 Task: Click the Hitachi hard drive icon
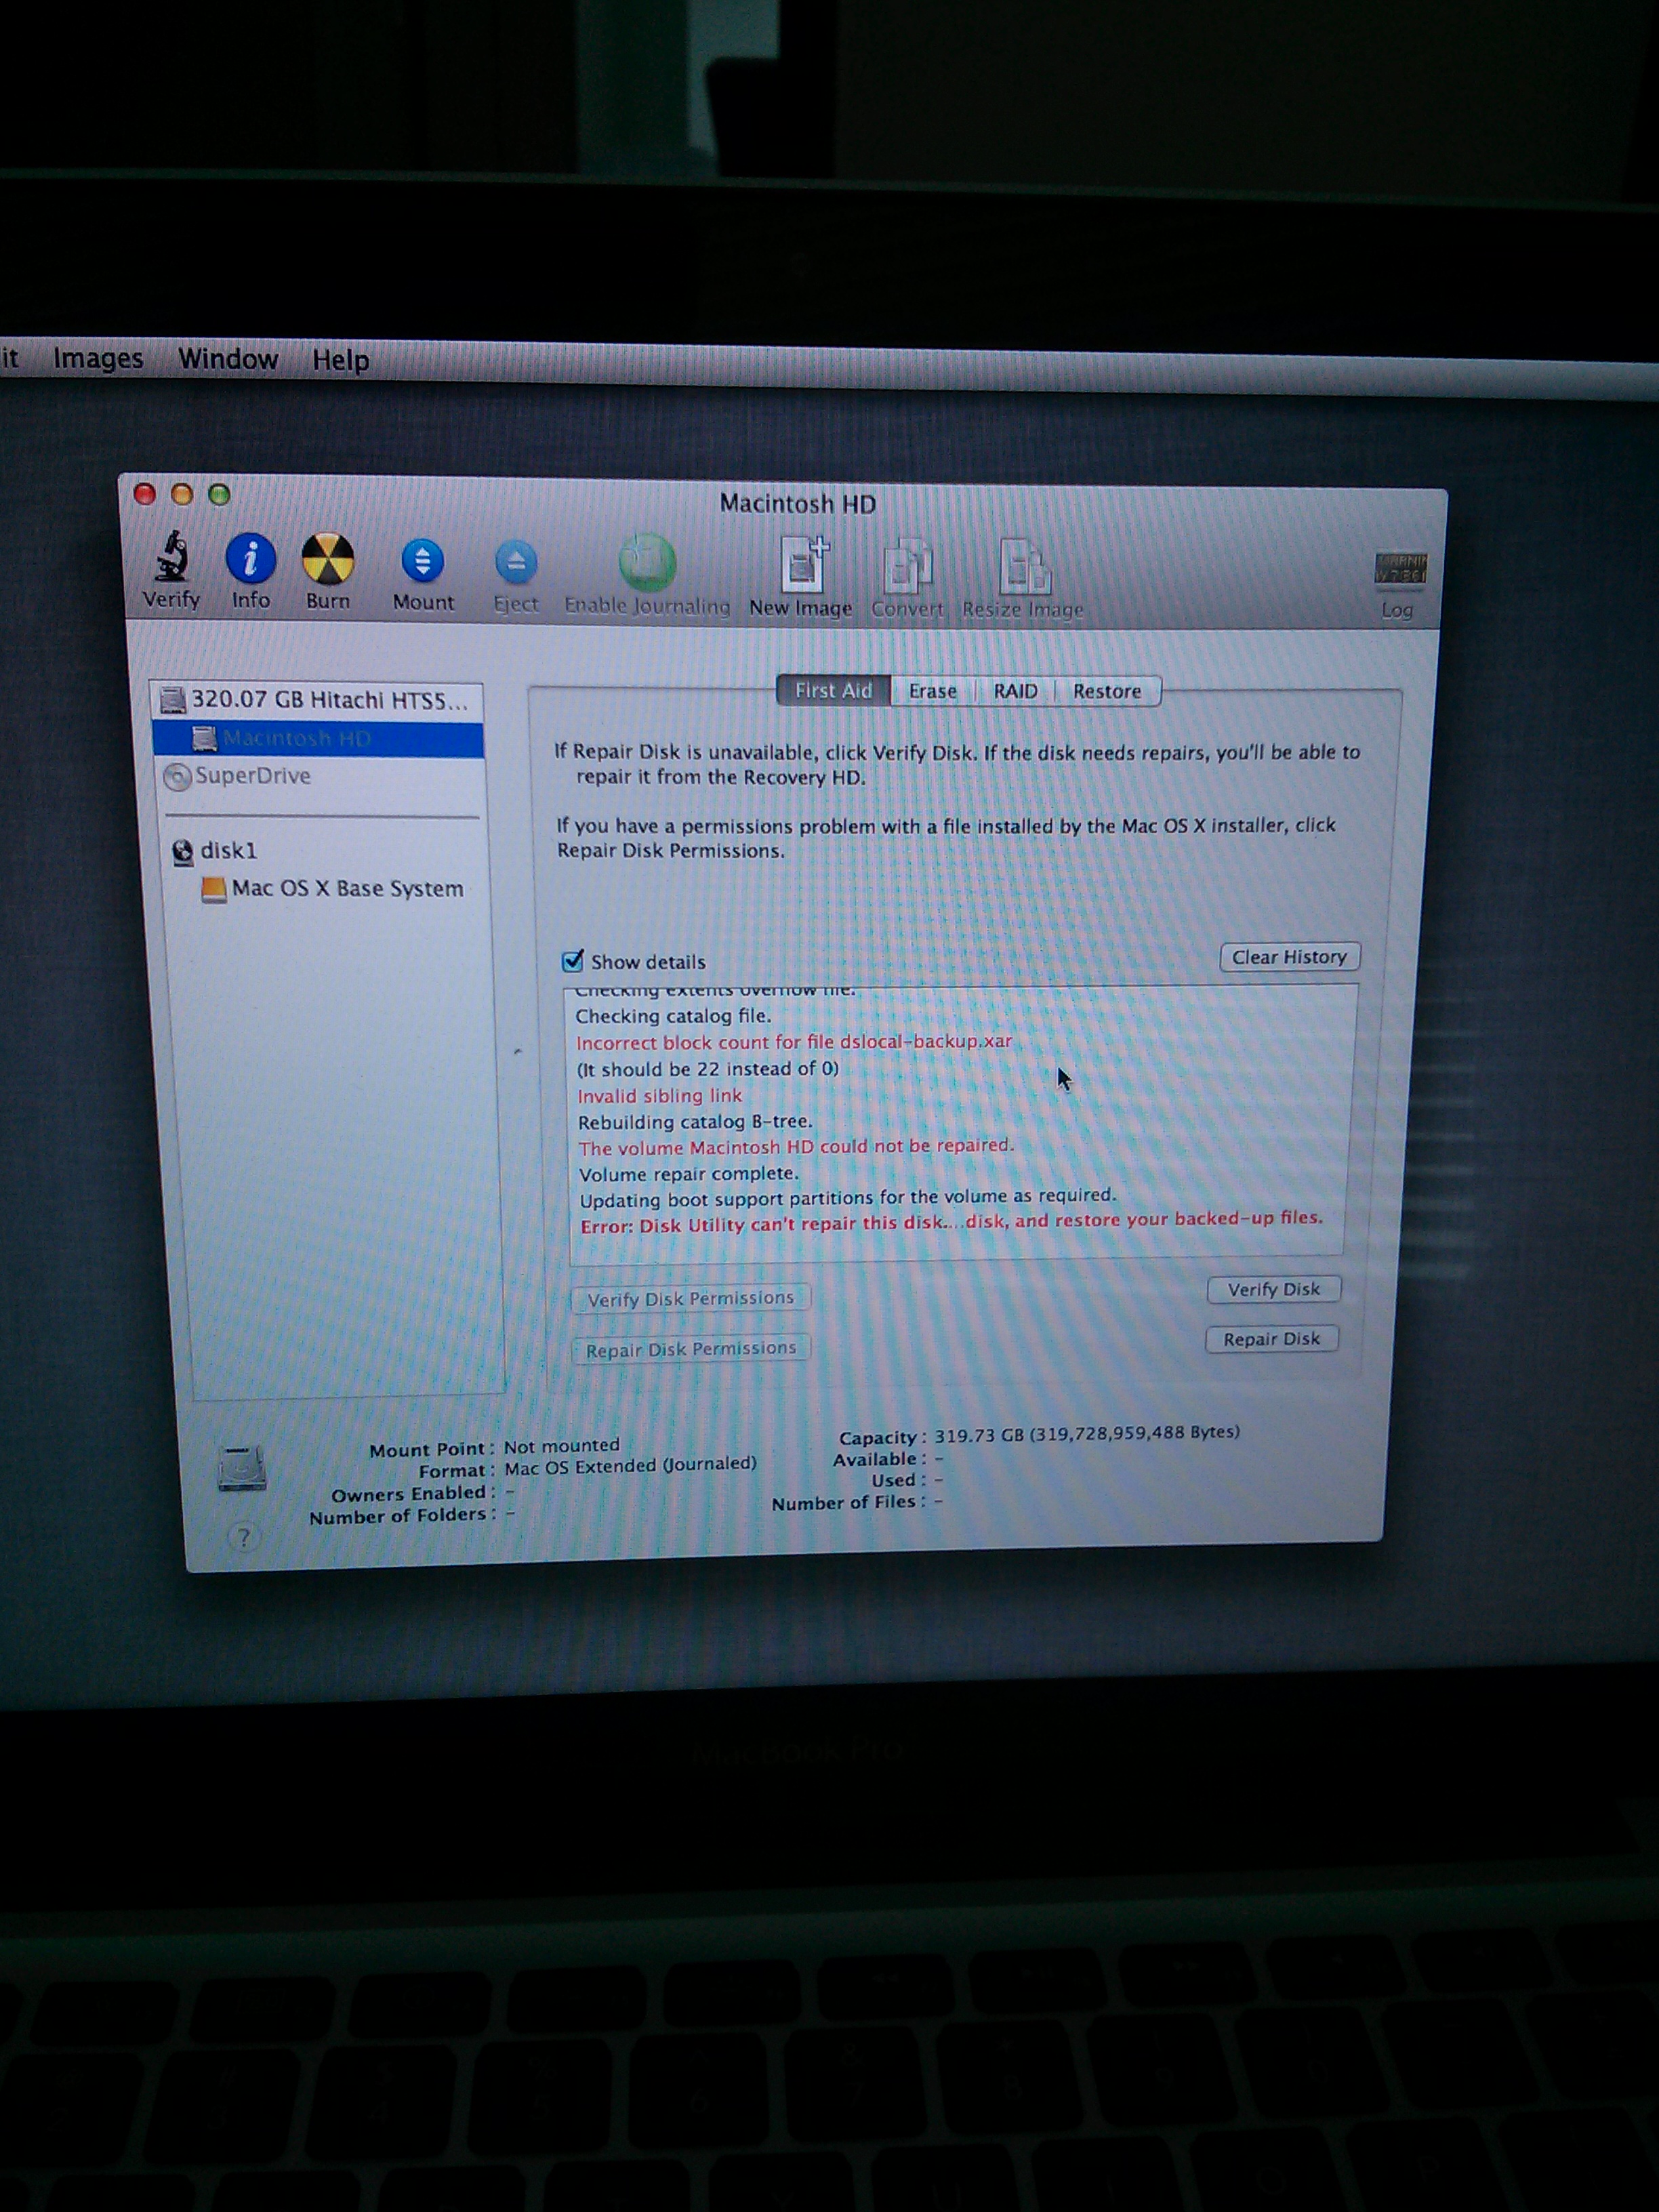coord(173,699)
